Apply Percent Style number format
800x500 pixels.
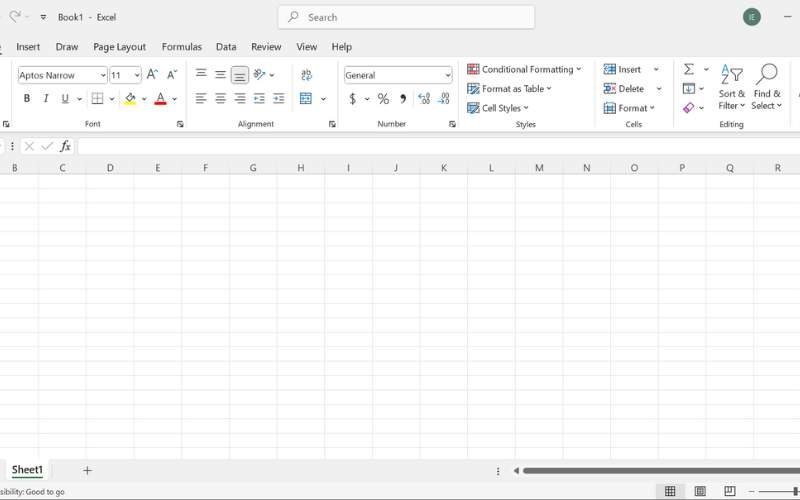(x=383, y=99)
